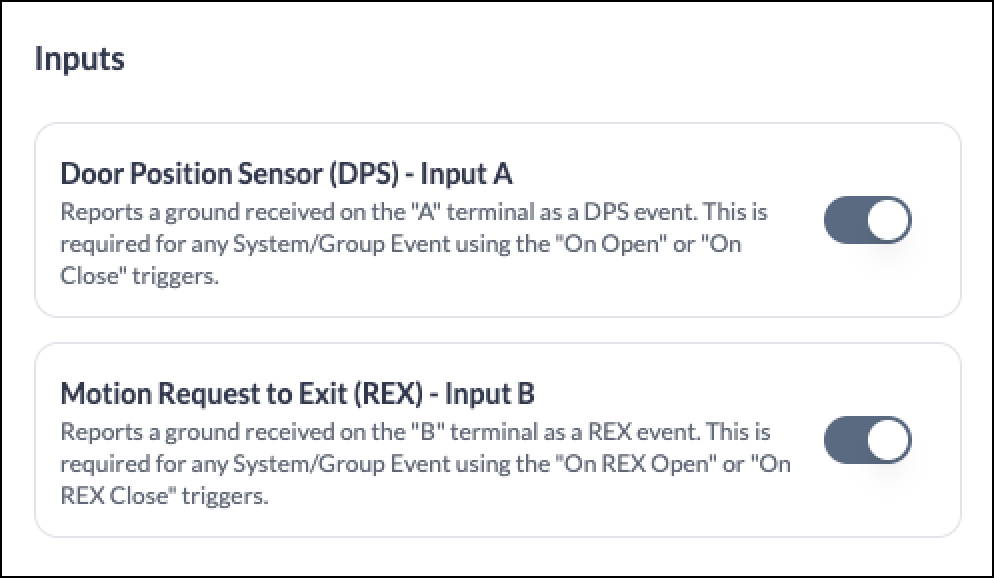The height and width of the screenshot is (578, 994).
Task: Select the Inputs section heading
Action: [79, 60]
